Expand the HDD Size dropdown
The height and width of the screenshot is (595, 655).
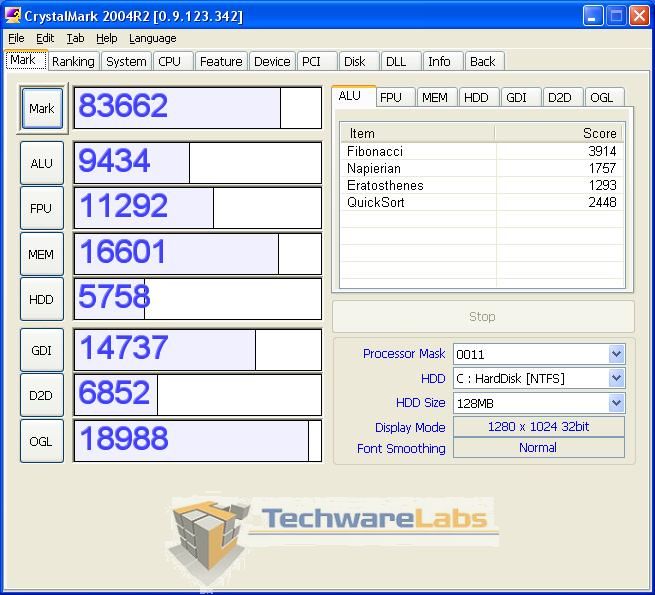pos(616,403)
